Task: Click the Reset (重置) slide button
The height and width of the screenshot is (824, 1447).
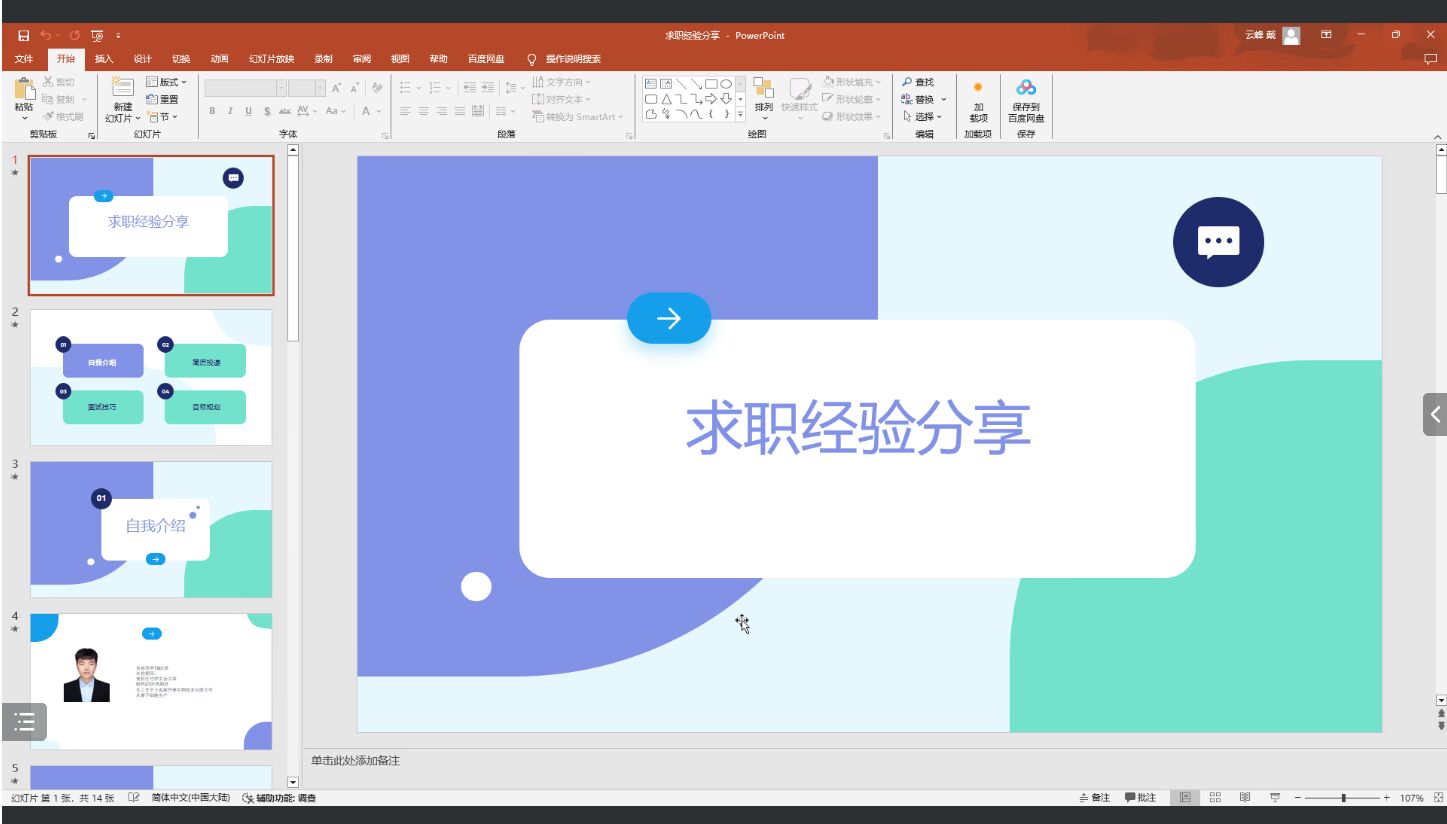Action: click(163, 99)
